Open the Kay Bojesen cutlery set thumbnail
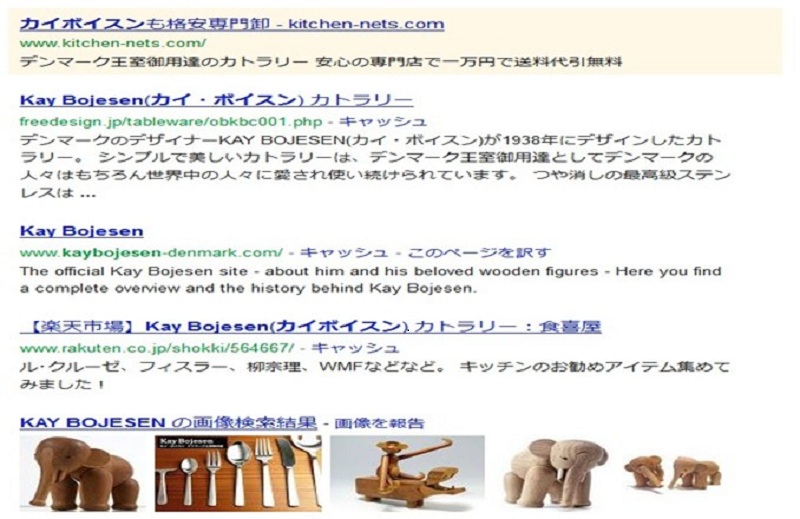Image resolution: width=800 pixels, height=519 pixels. point(238,474)
